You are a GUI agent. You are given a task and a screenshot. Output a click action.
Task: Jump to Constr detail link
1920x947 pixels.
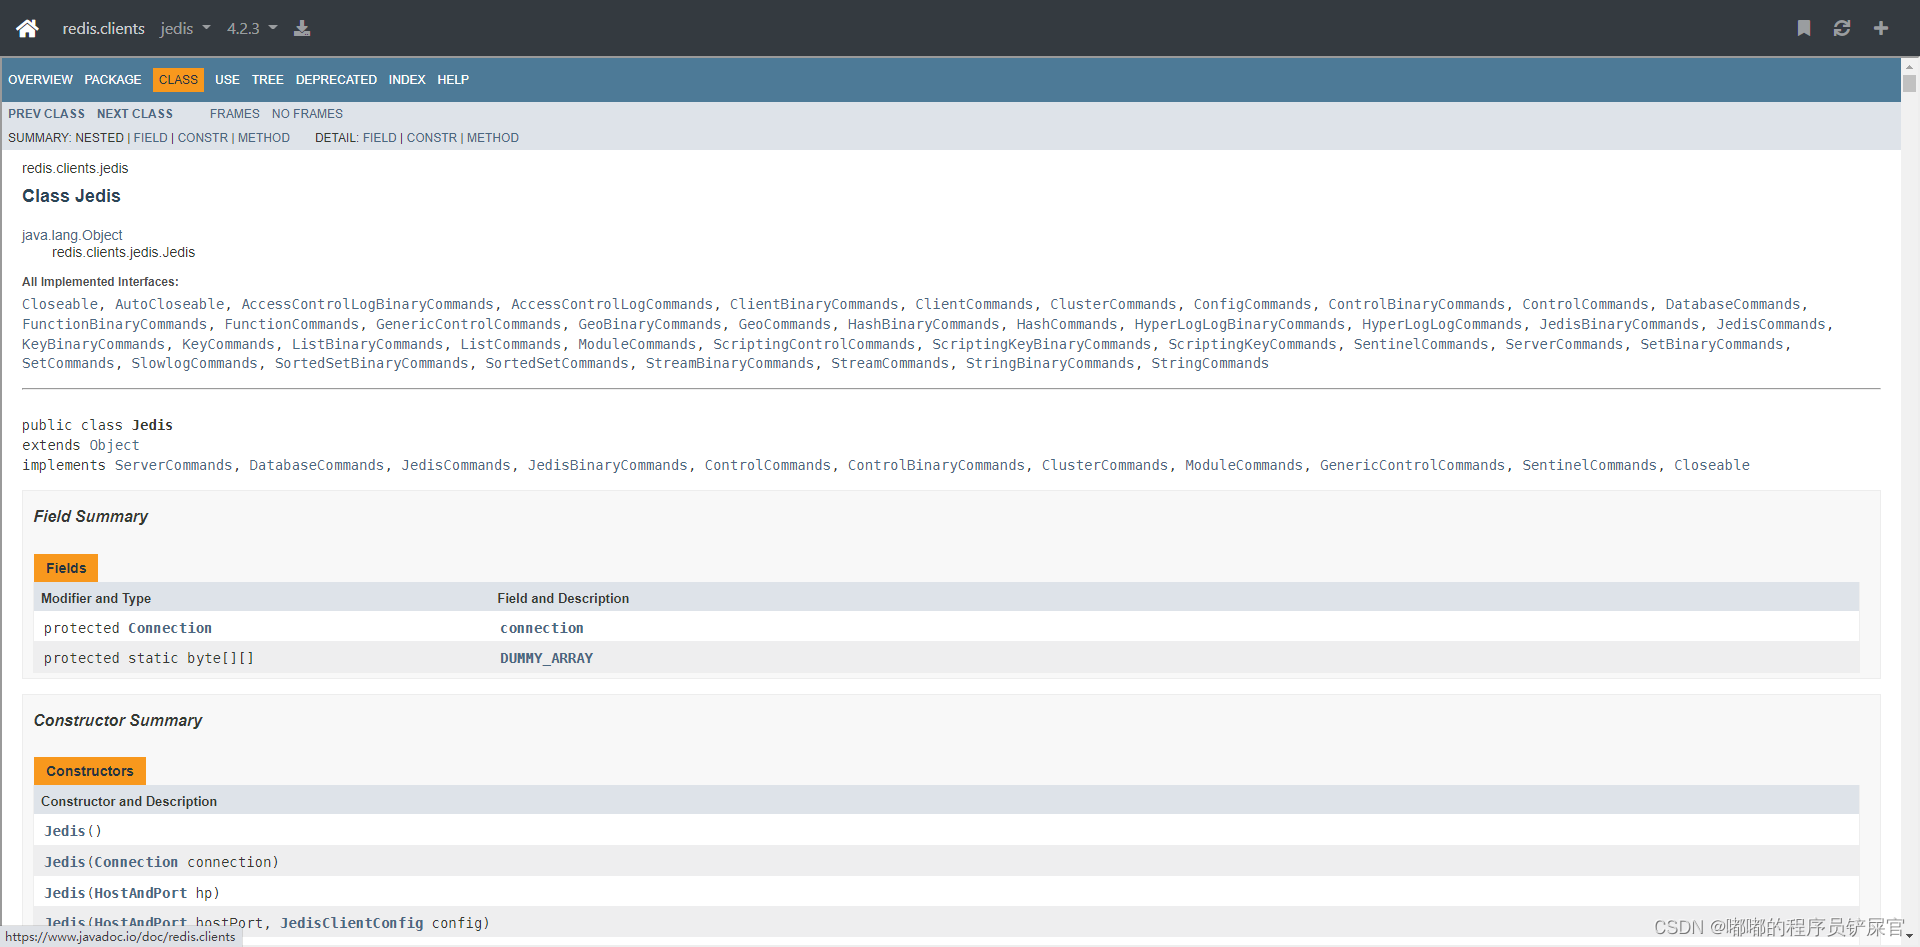coord(432,138)
